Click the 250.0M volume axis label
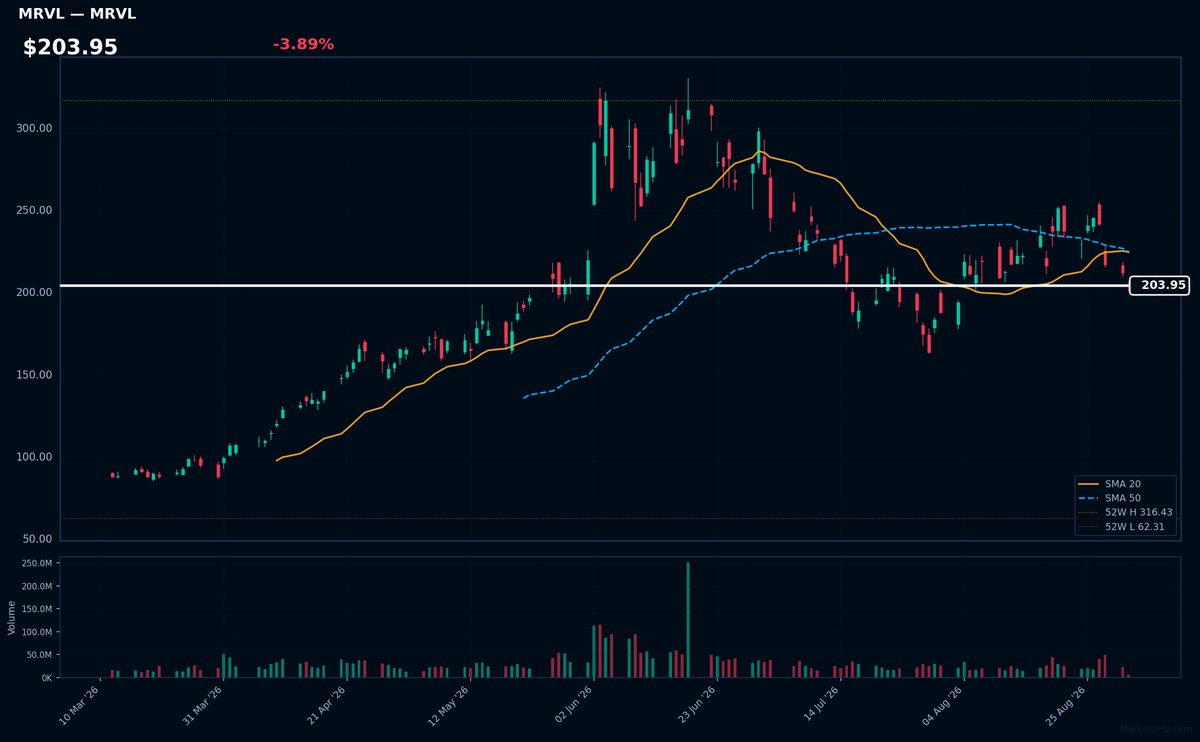This screenshot has width=1200, height=742. (37, 563)
